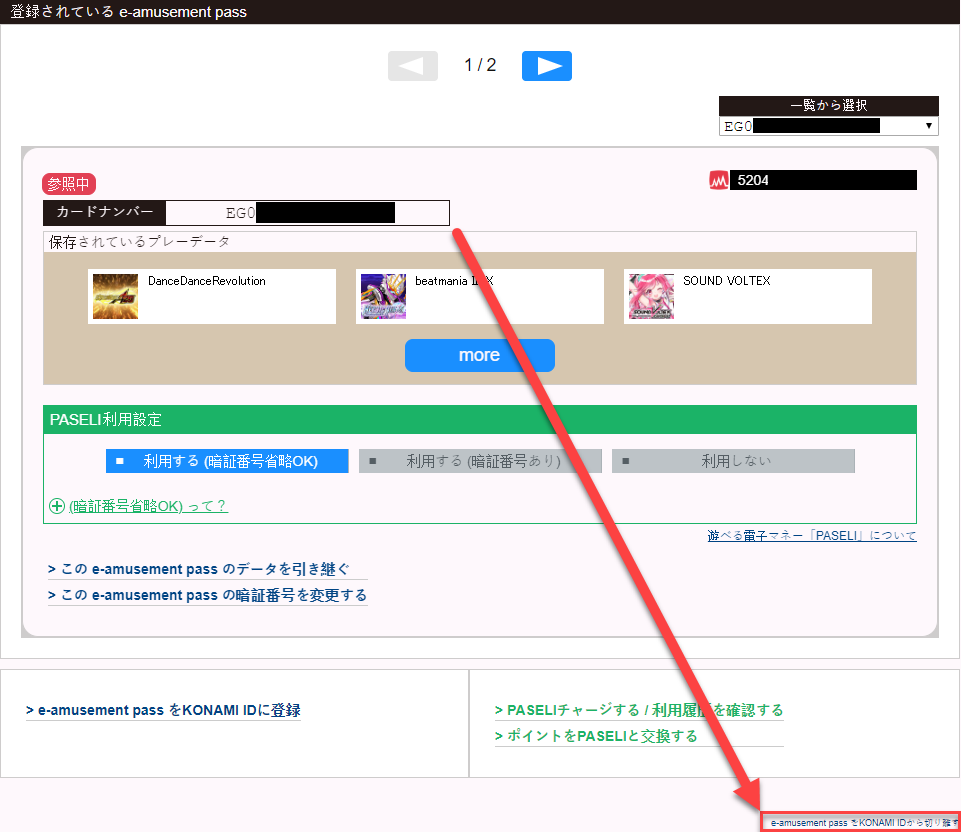Expand the (暗証番号省略OK)って？ explanation link
This screenshot has width=961, height=832.
[x=148, y=506]
